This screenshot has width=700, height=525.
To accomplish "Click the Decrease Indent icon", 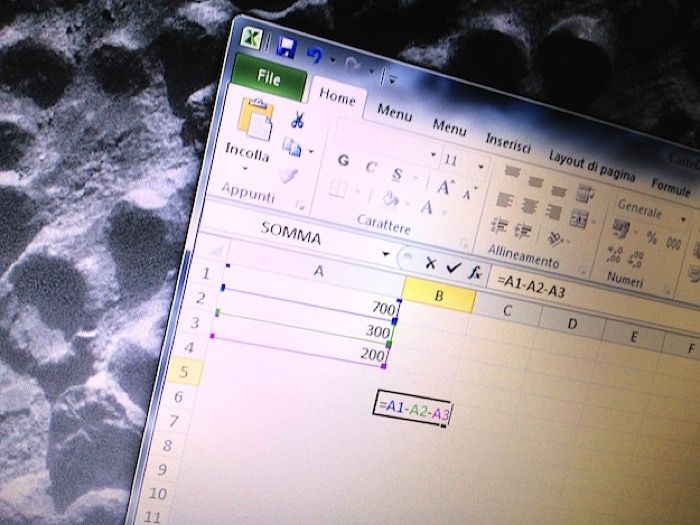I will [498, 225].
